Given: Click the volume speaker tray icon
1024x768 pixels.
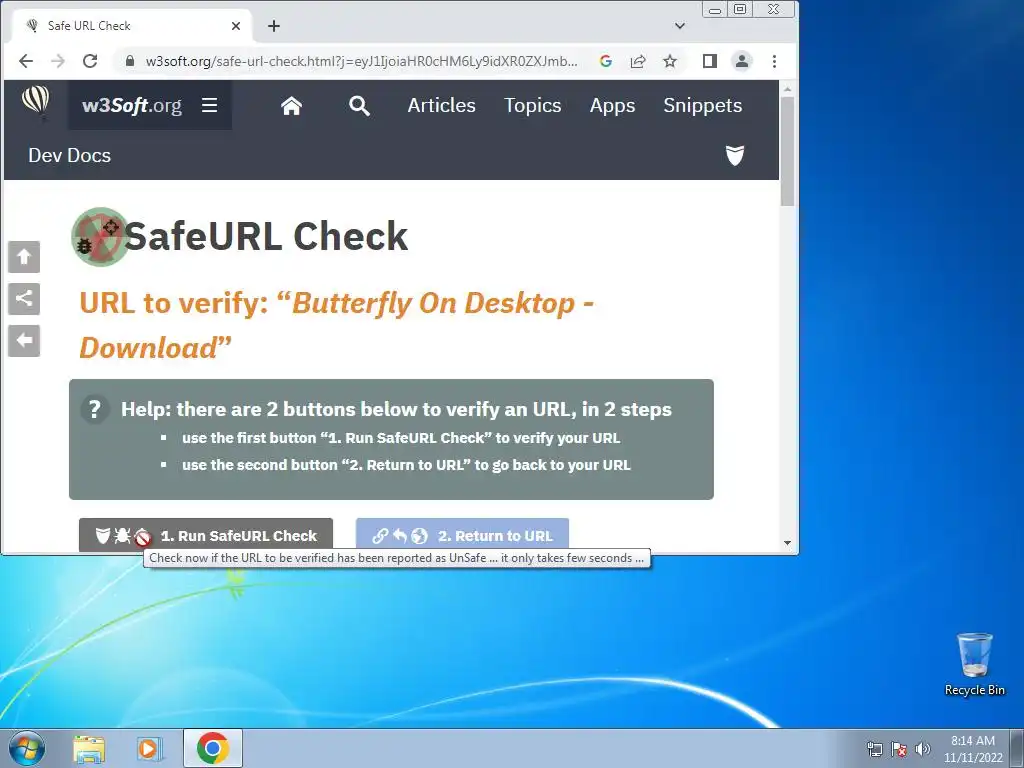Looking at the screenshot, I should [923, 749].
